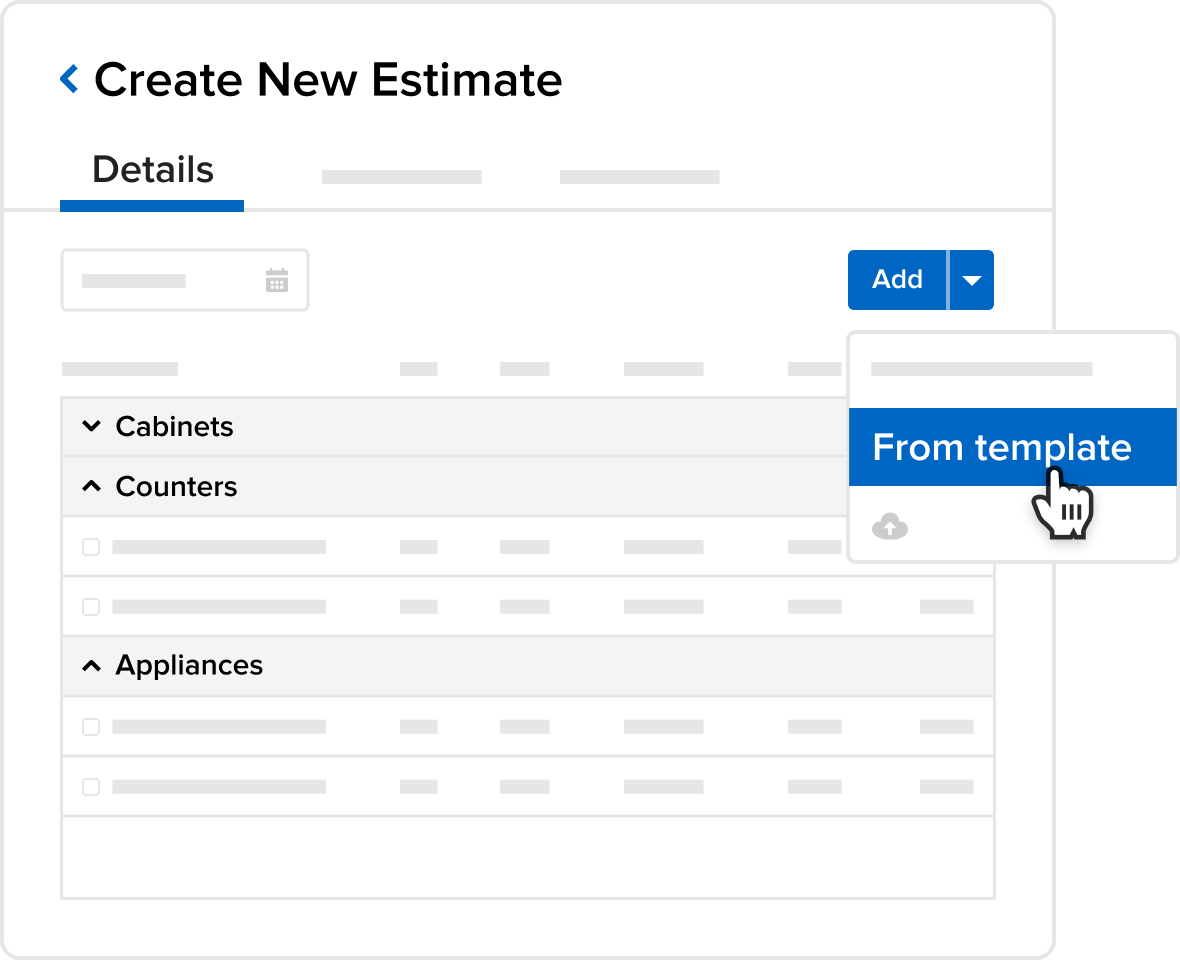Click the cloud upload icon in dropdown
Viewport: 1180px width, 960px height.
(890, 526)
